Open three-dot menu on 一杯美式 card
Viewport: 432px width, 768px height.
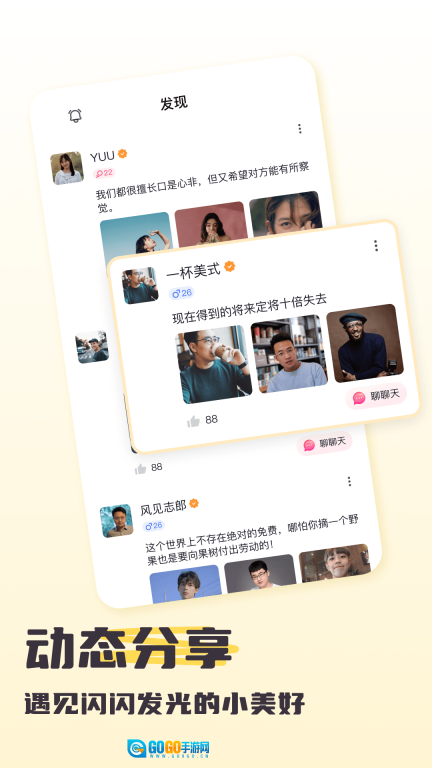376,246
